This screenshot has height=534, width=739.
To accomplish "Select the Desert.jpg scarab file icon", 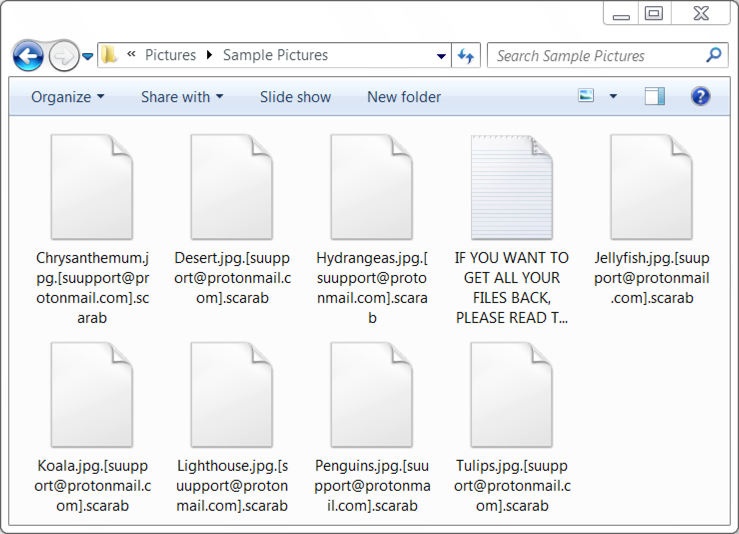I will point(232,187).
